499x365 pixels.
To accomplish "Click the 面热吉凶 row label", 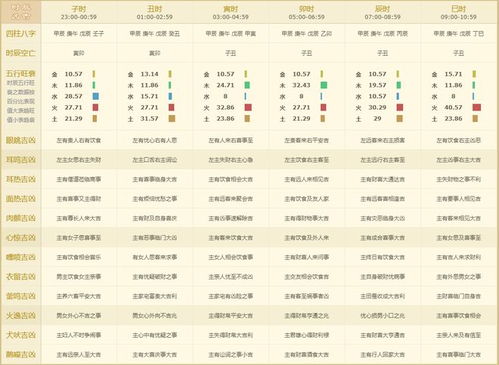I will [x=21, y=199].
